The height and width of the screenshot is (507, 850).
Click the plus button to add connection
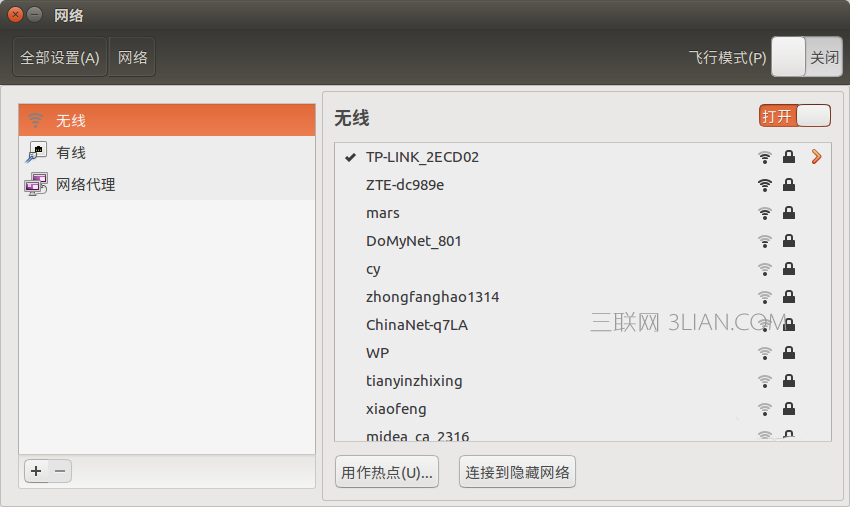tap(37, 471)
